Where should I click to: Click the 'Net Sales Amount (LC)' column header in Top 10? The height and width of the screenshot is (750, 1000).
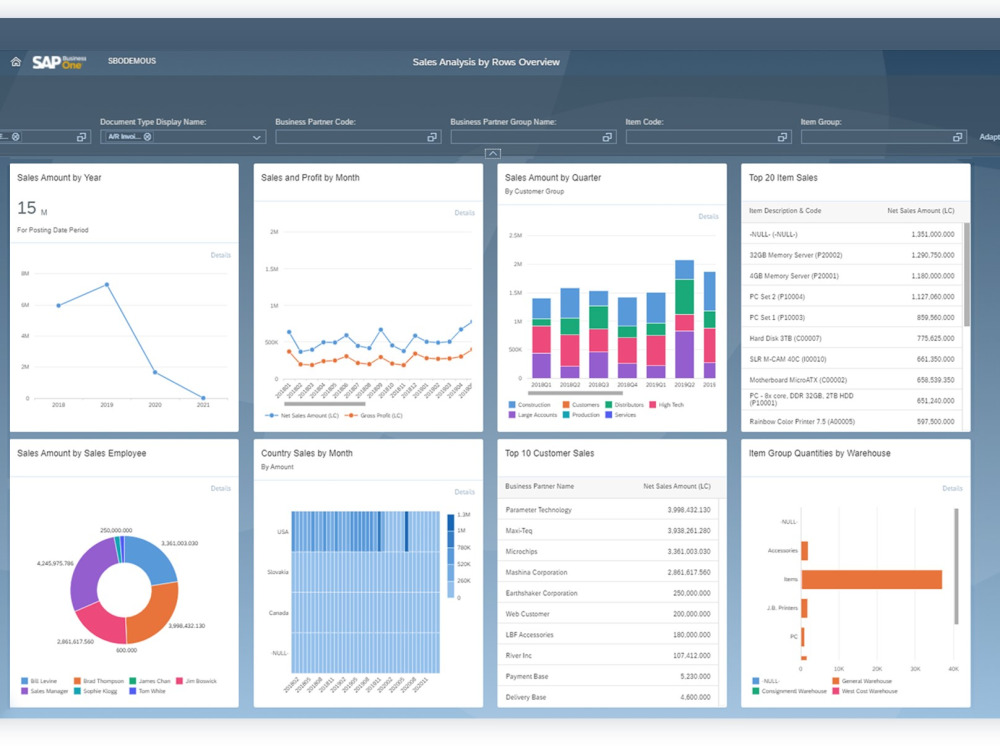point(676,486)
